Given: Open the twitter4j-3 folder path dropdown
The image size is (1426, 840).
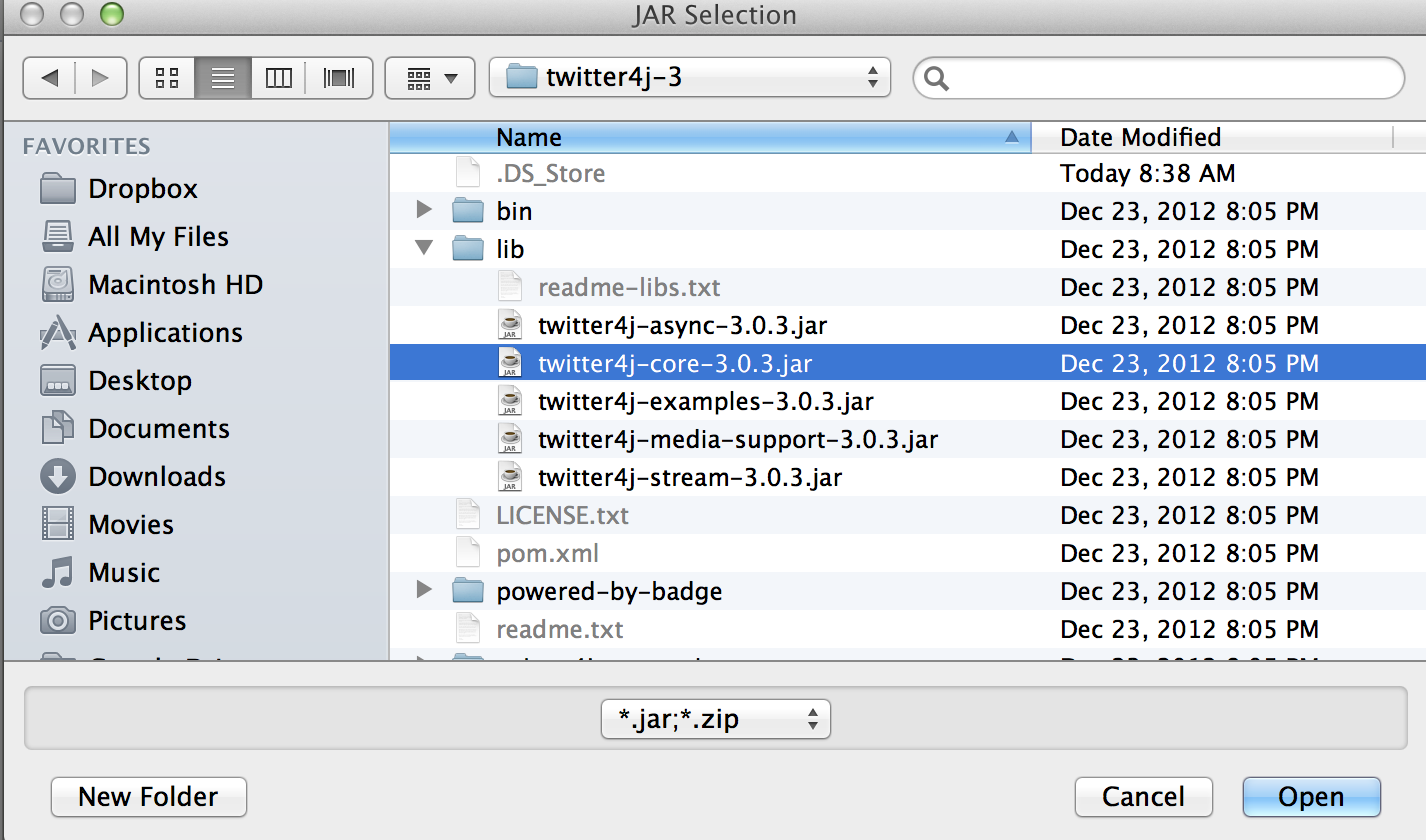Looking at the screenshot, I should point(690,77).
